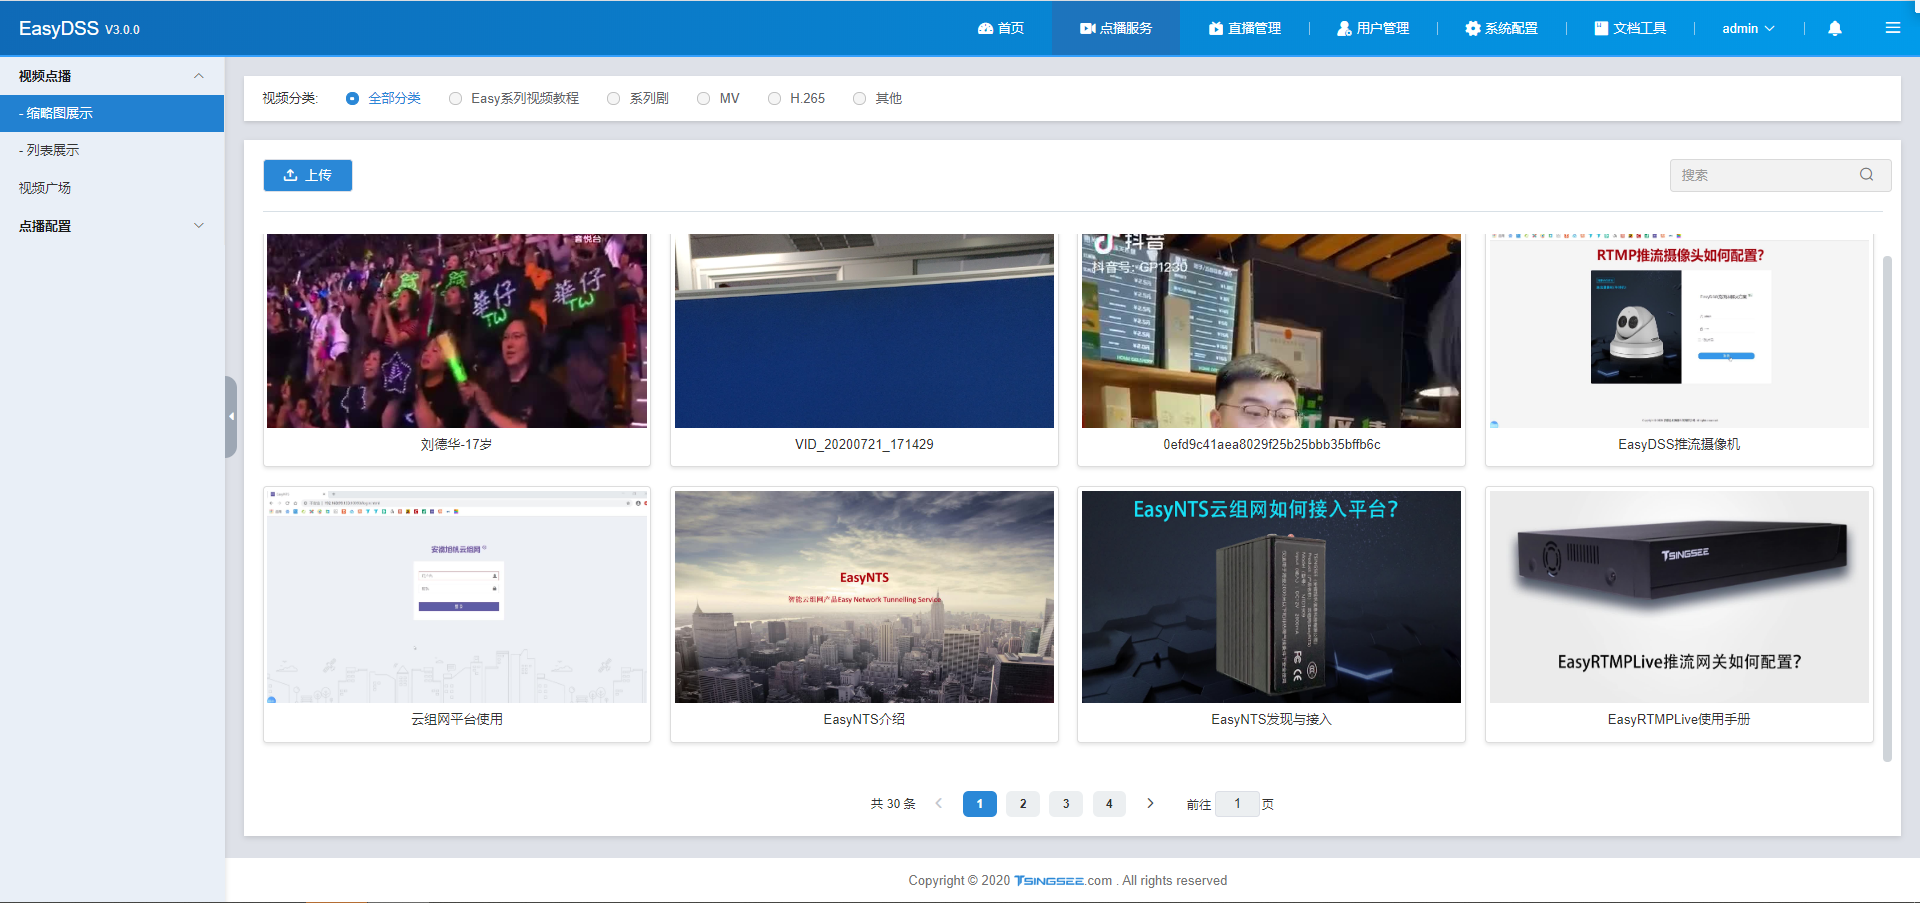Go to page 1
1920x903 pixels.
pos(980,803)
